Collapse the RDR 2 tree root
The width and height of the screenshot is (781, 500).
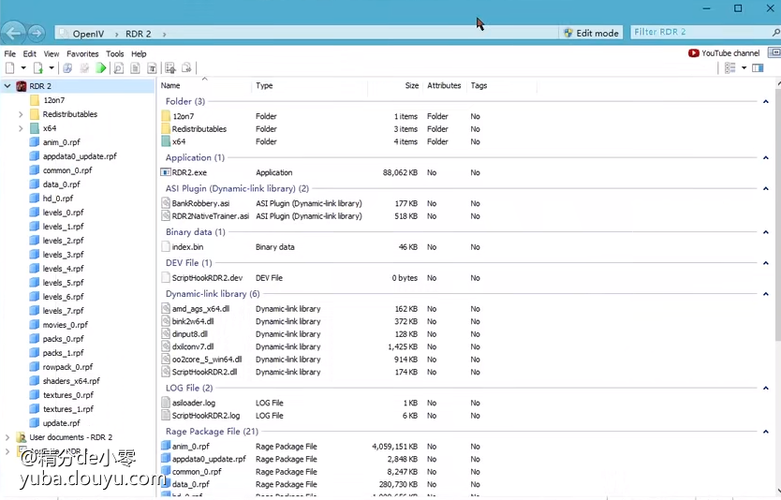[x=7, y=86]
